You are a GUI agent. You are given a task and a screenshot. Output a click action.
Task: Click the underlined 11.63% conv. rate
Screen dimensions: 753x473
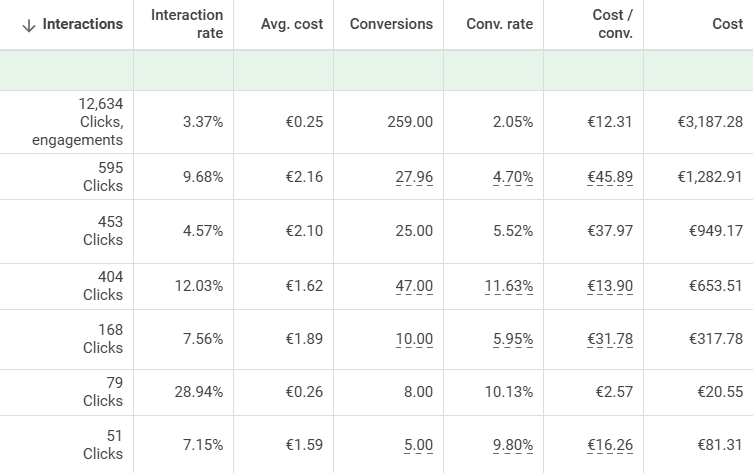click(509, 286)
